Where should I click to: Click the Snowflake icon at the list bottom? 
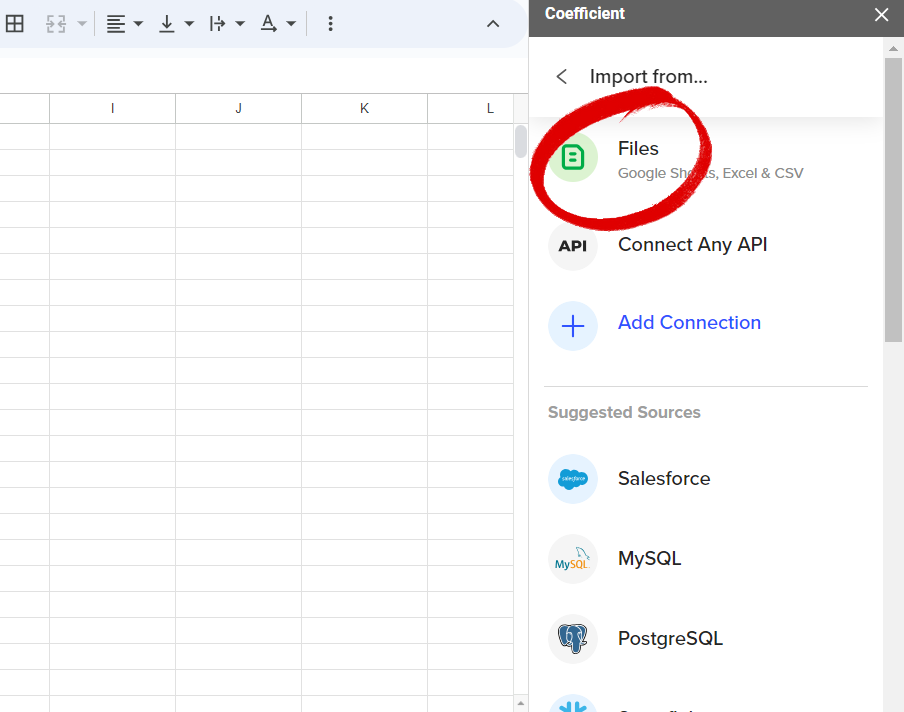573,705
